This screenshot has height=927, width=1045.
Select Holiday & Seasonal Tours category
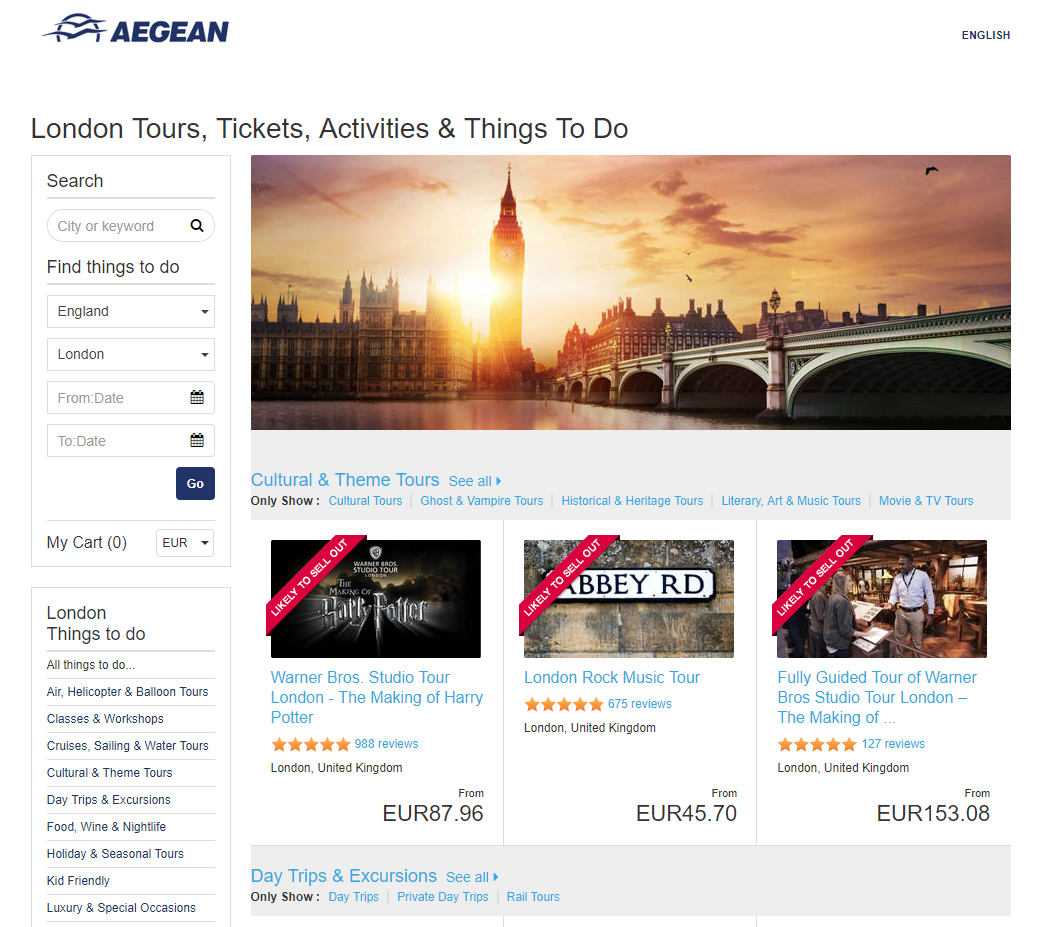point(115,854)
